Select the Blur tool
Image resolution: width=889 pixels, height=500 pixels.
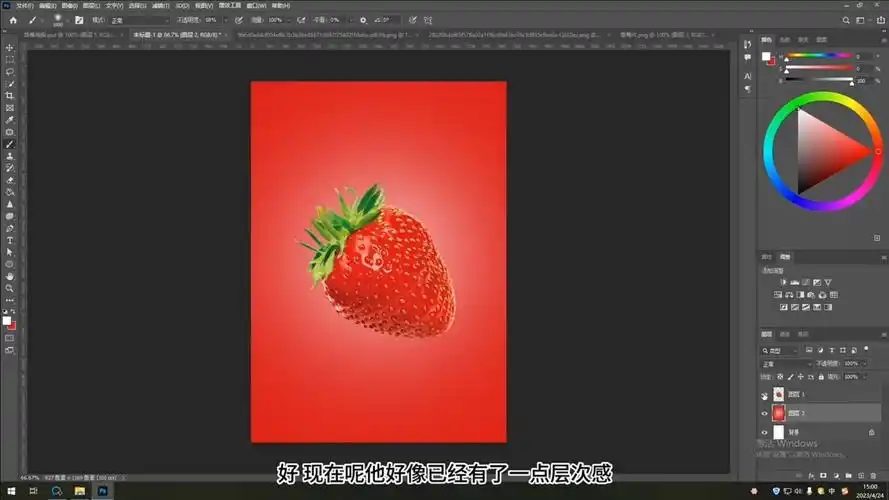pos(10,204)
